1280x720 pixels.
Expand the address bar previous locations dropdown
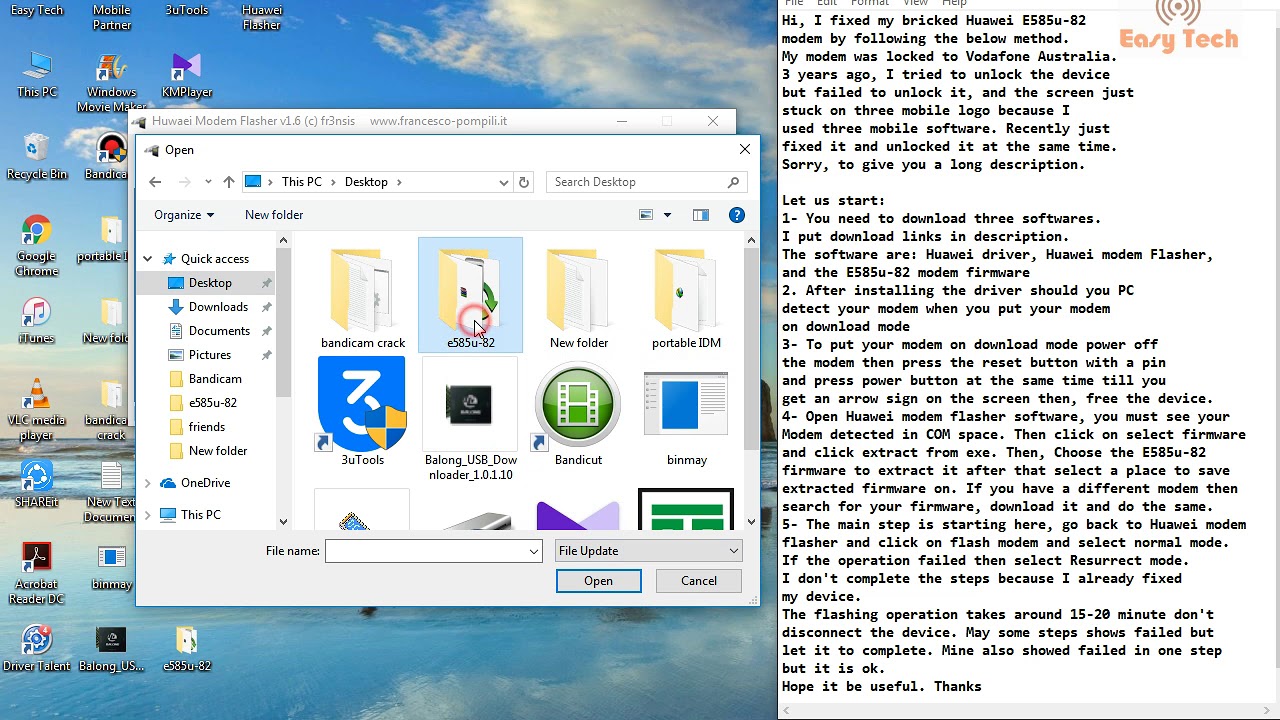click(x=503, y=182)
